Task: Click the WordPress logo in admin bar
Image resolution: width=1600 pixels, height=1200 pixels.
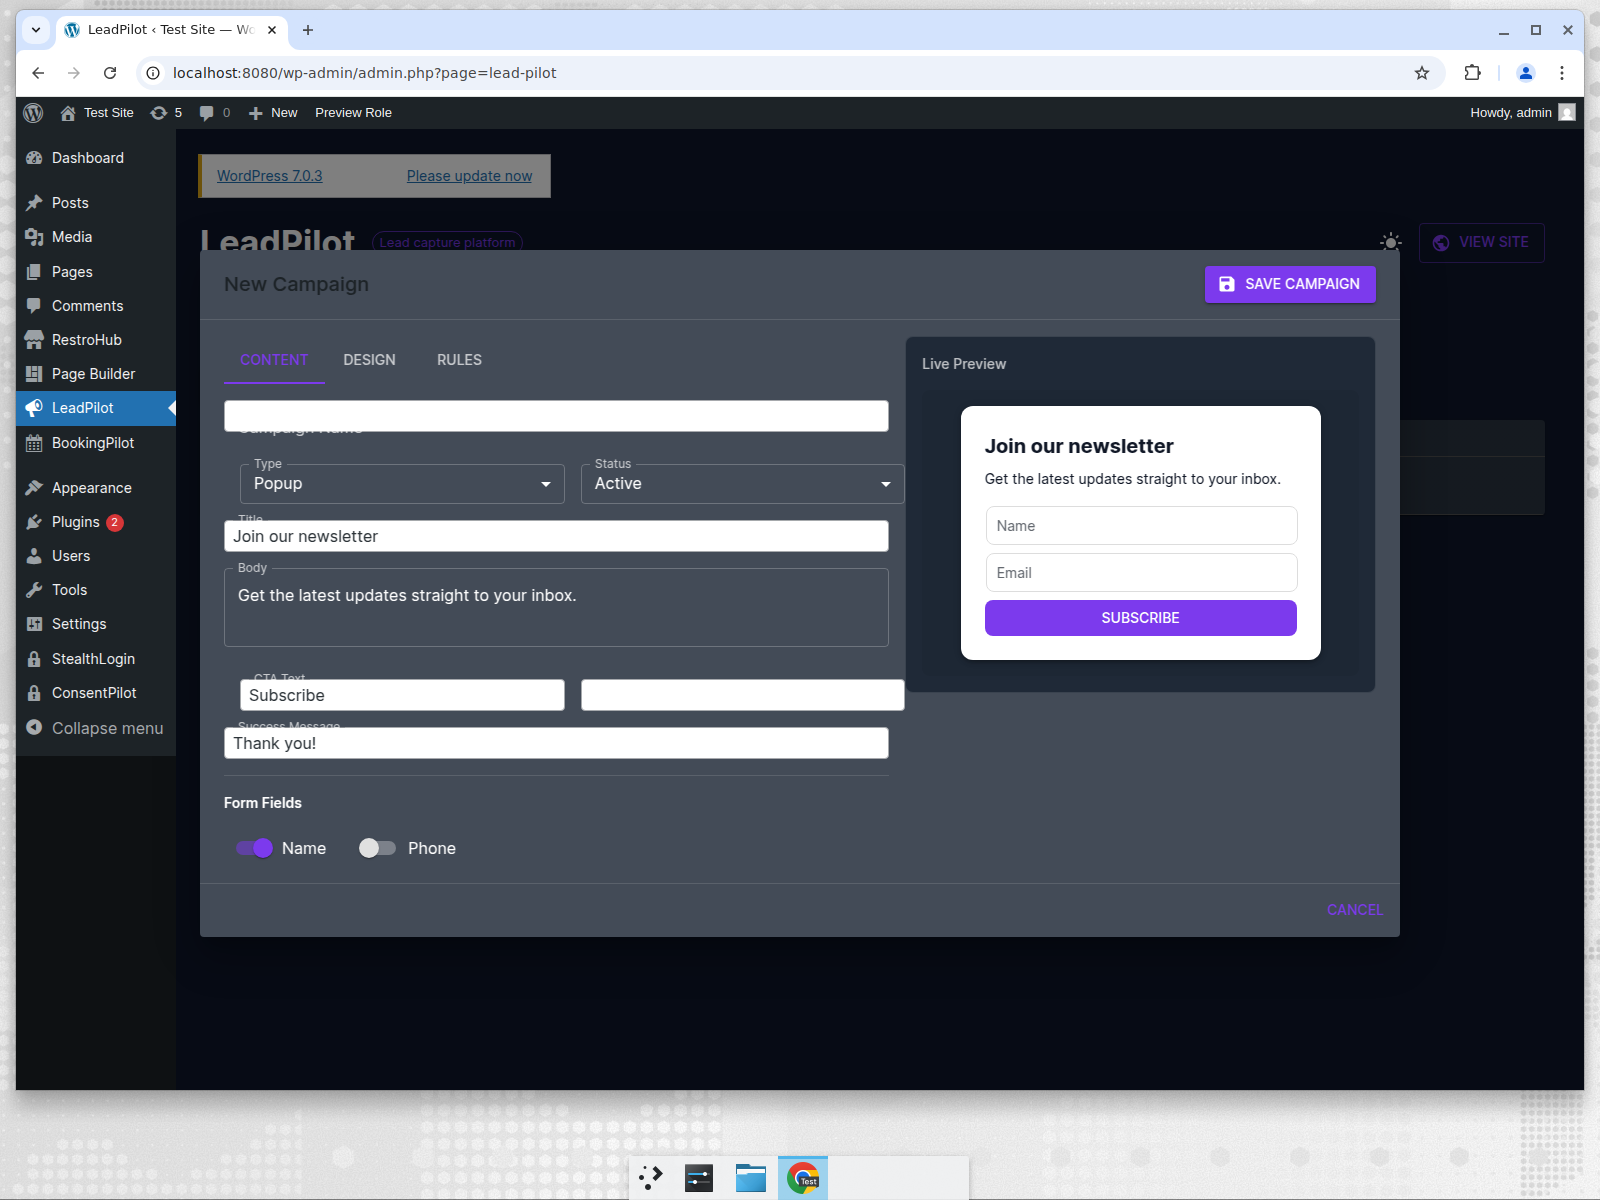Action: point(33,113)
